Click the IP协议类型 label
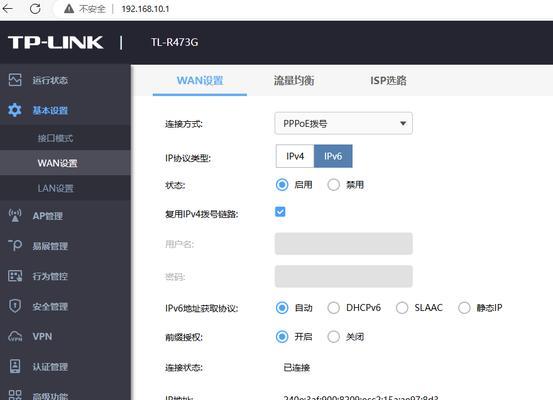This screenshot has height=400, width=553. 188,158
